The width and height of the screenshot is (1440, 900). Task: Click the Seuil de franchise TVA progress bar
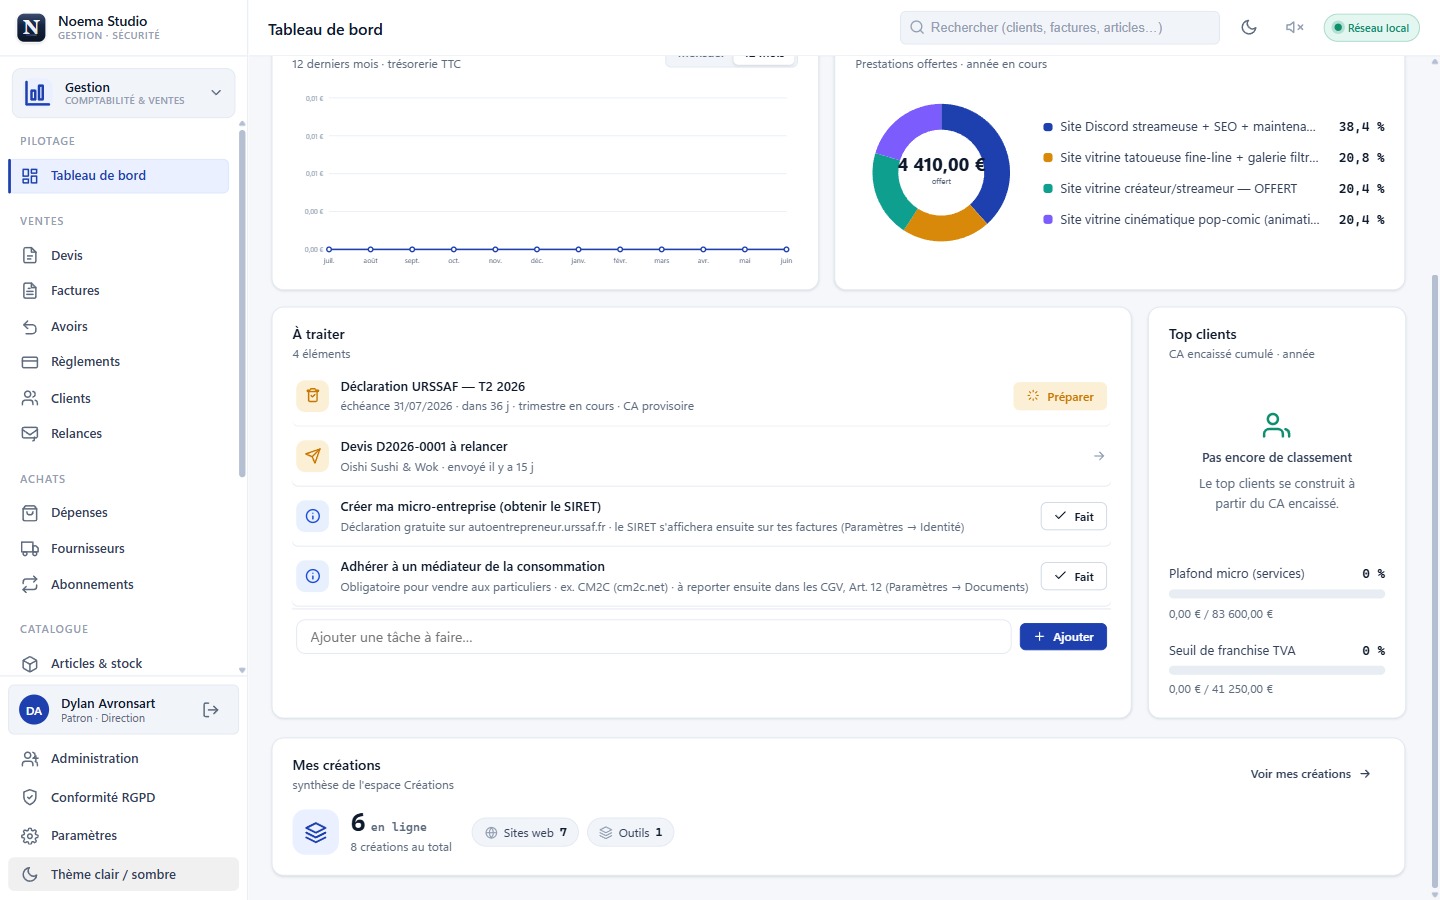click(x=1276, y=671)
